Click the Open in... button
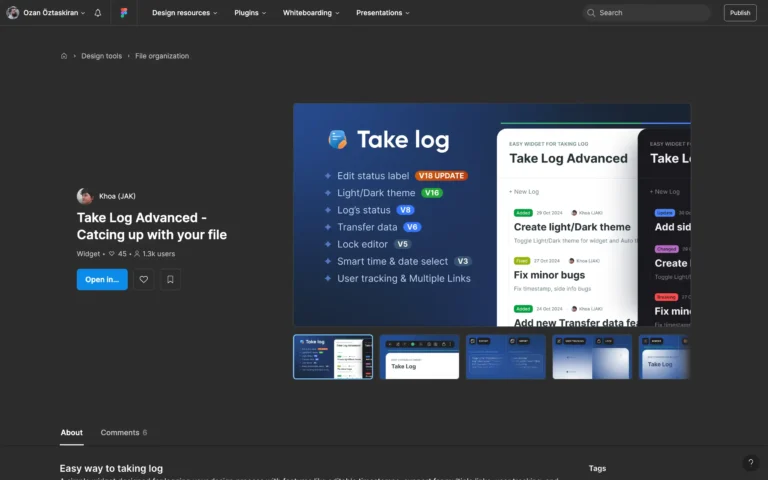The height and width of the screenshot is (480, 768). click(102, 279)
